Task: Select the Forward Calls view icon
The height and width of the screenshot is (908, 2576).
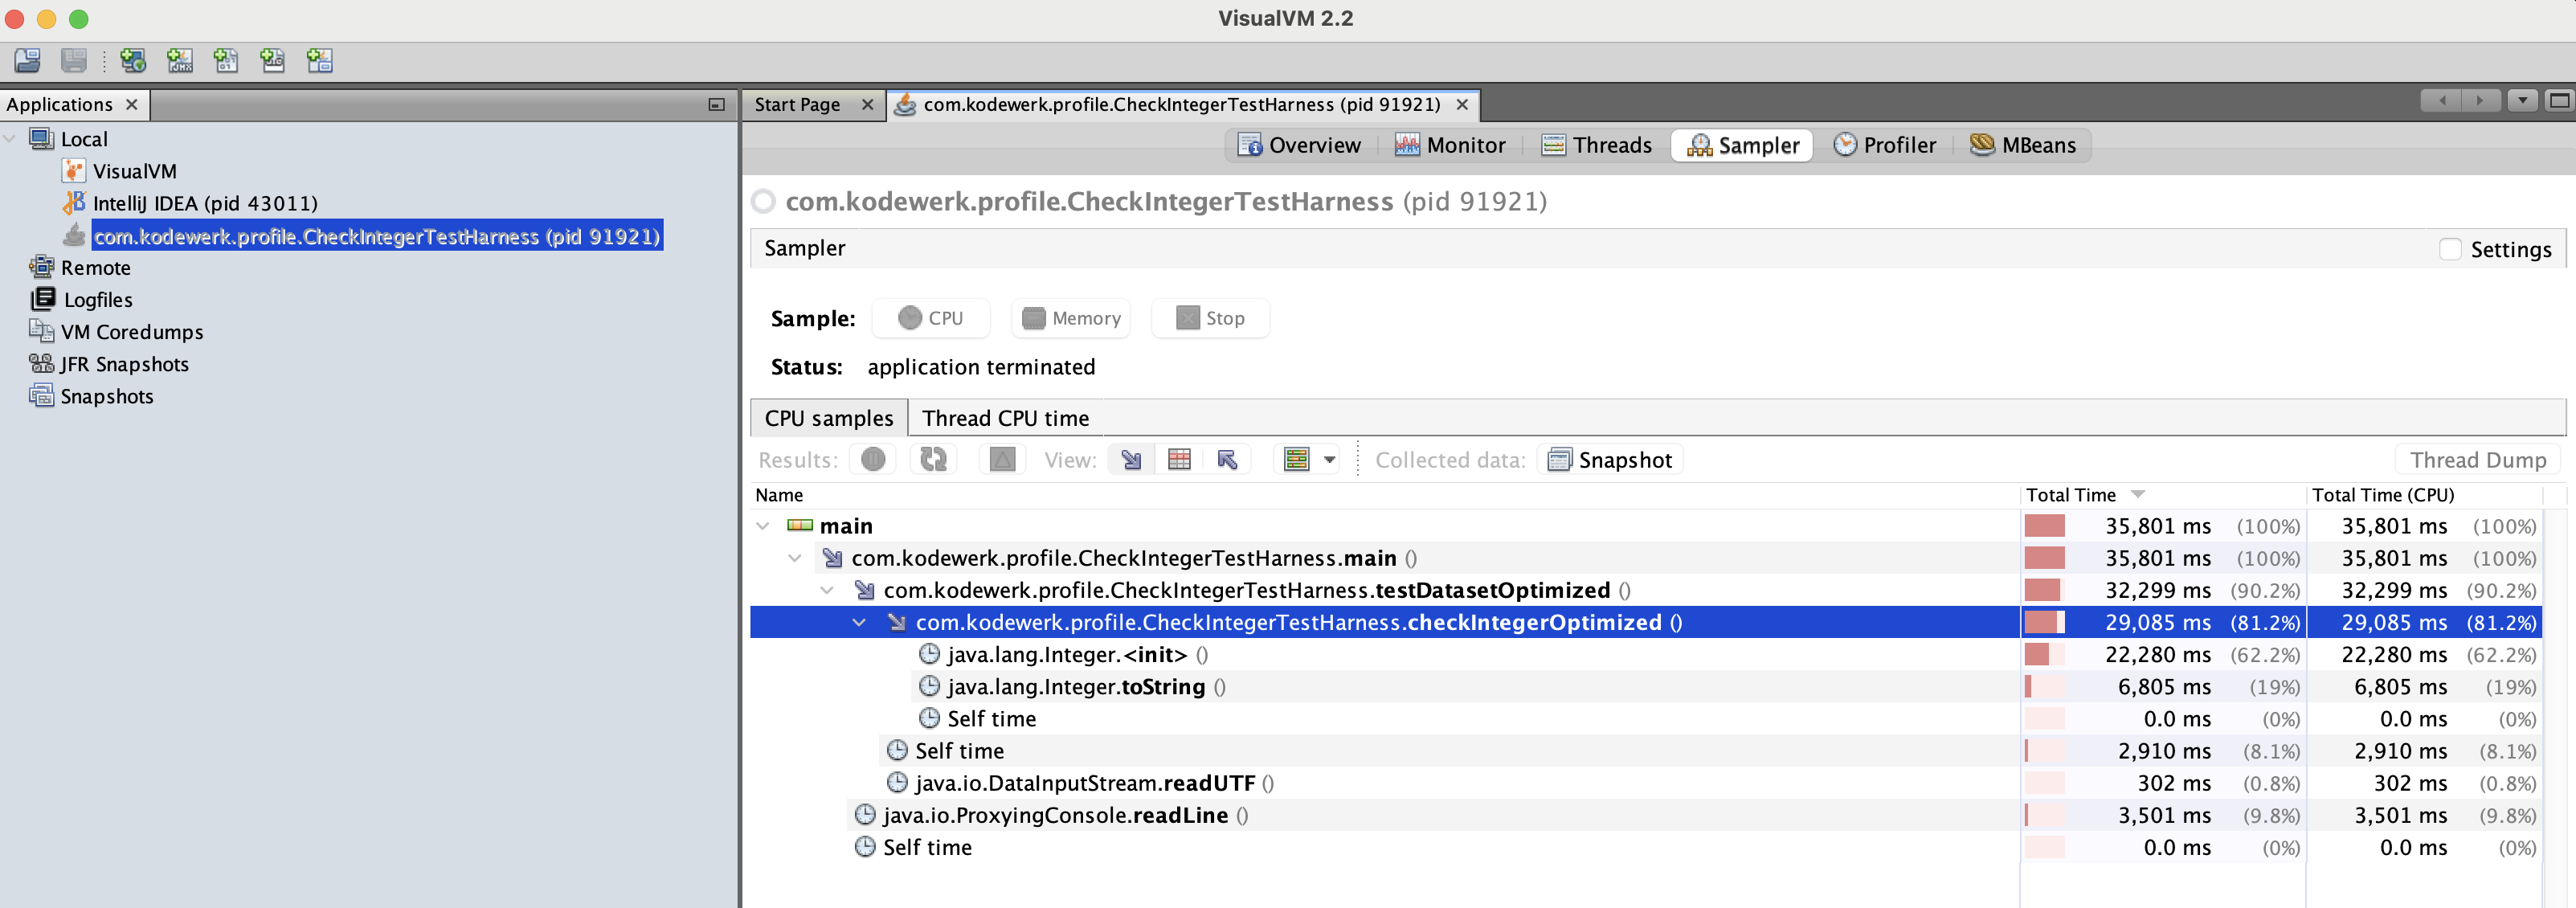Action: pos(1131,459)
